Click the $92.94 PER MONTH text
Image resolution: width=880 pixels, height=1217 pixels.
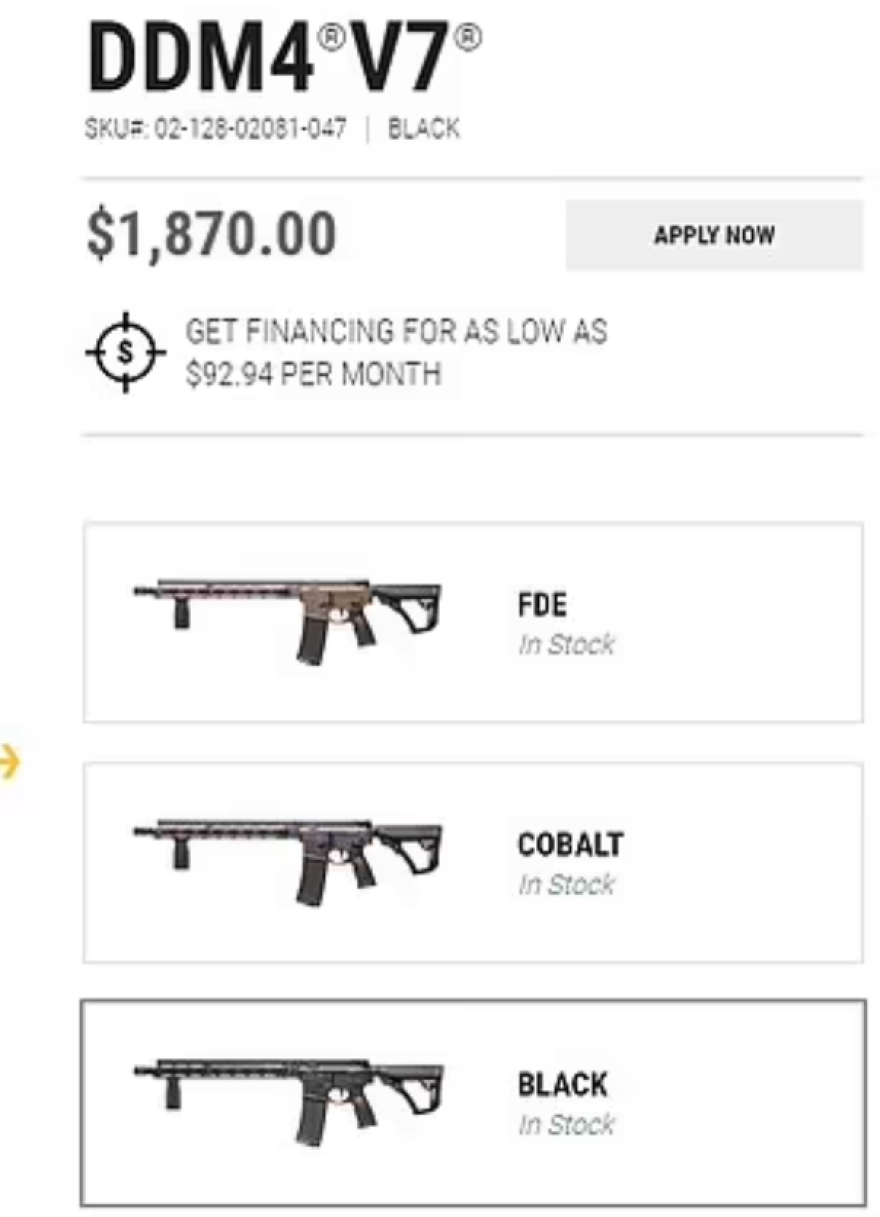[313, 375]
